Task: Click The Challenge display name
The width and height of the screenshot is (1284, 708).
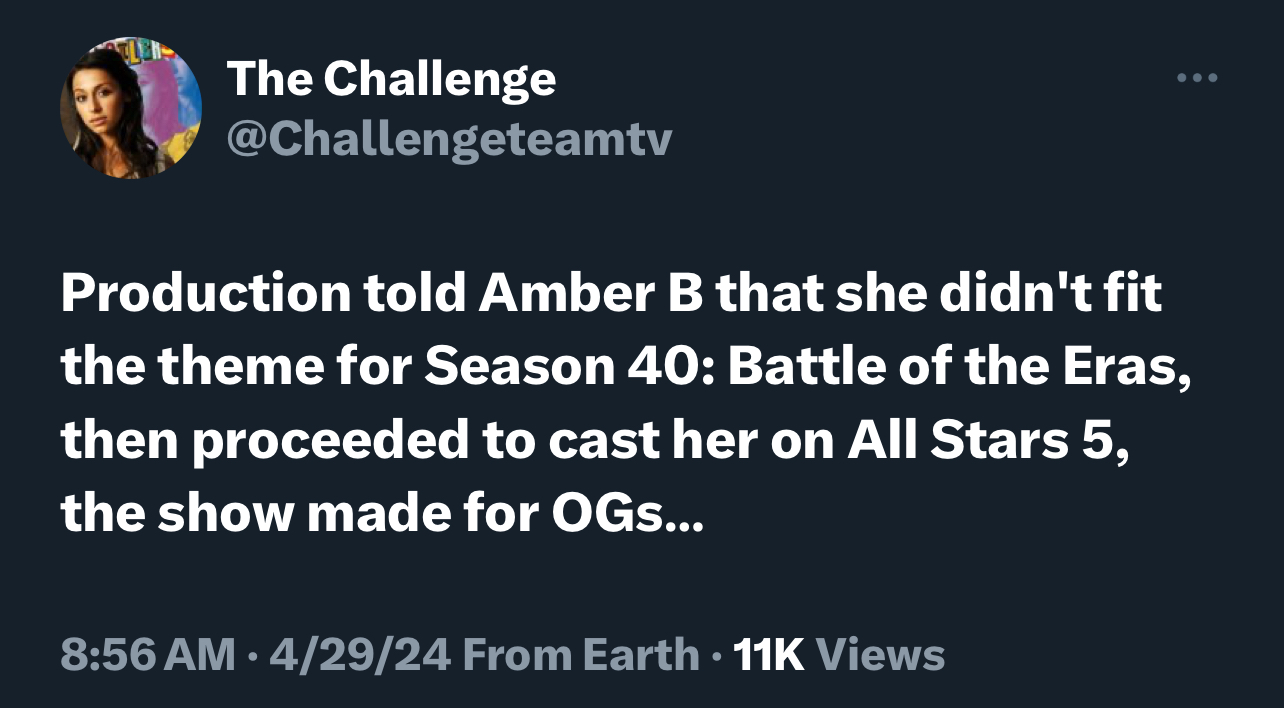Action: tap(391, 78)
